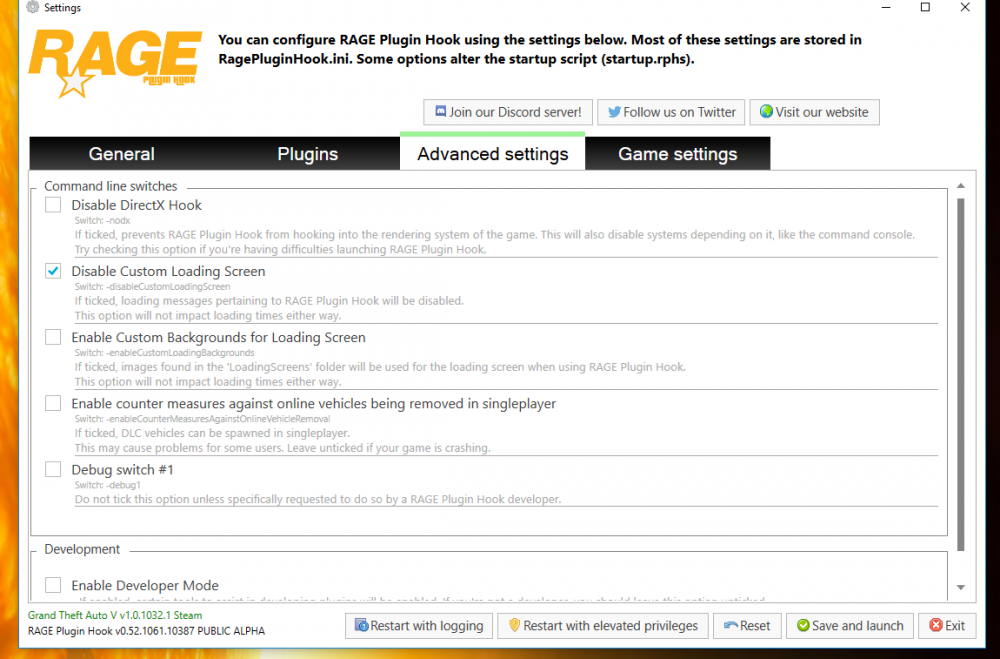
Task: Toggle the Enable Developer Mode checkbox
Action: coord(53,585)
